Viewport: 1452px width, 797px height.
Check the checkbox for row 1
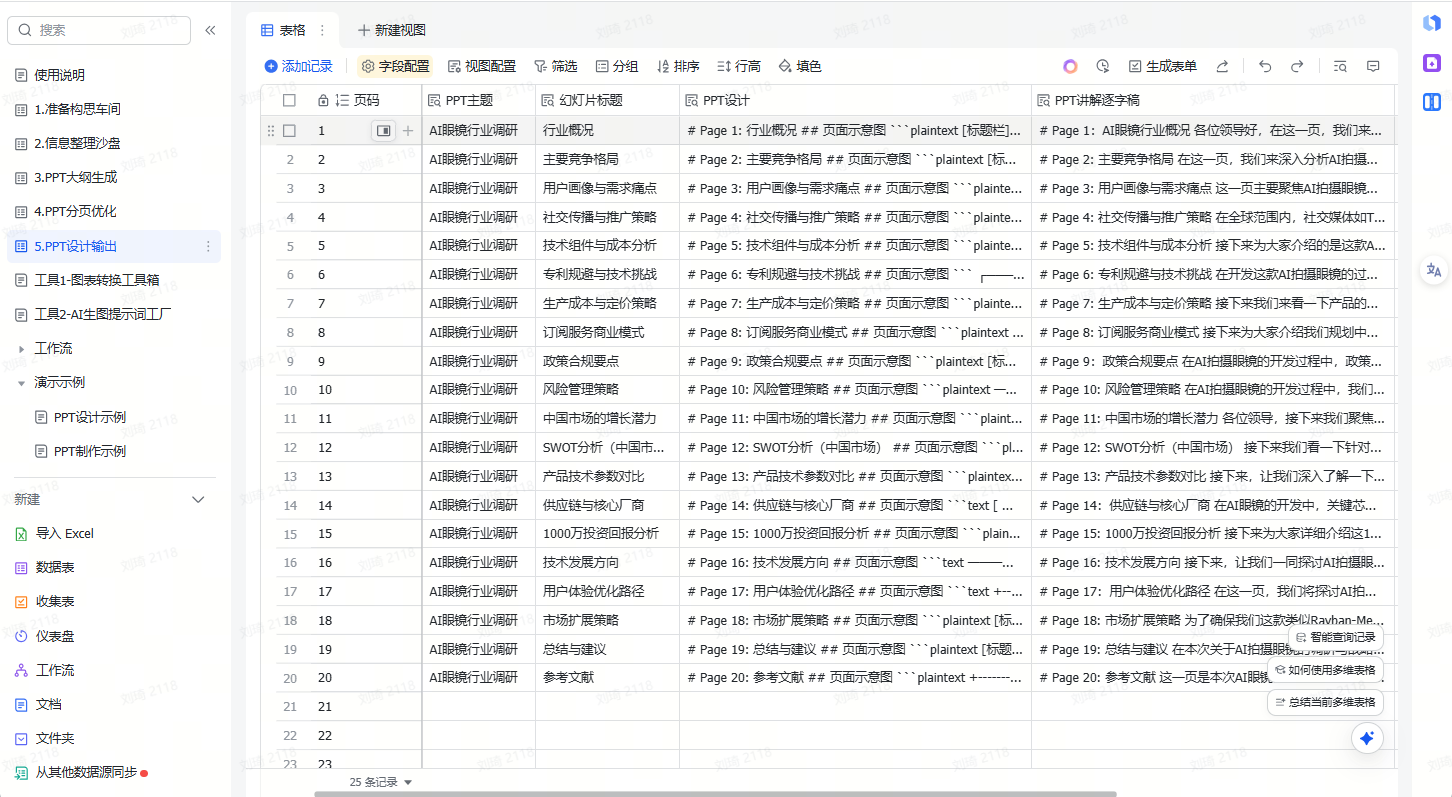(289, 130)
